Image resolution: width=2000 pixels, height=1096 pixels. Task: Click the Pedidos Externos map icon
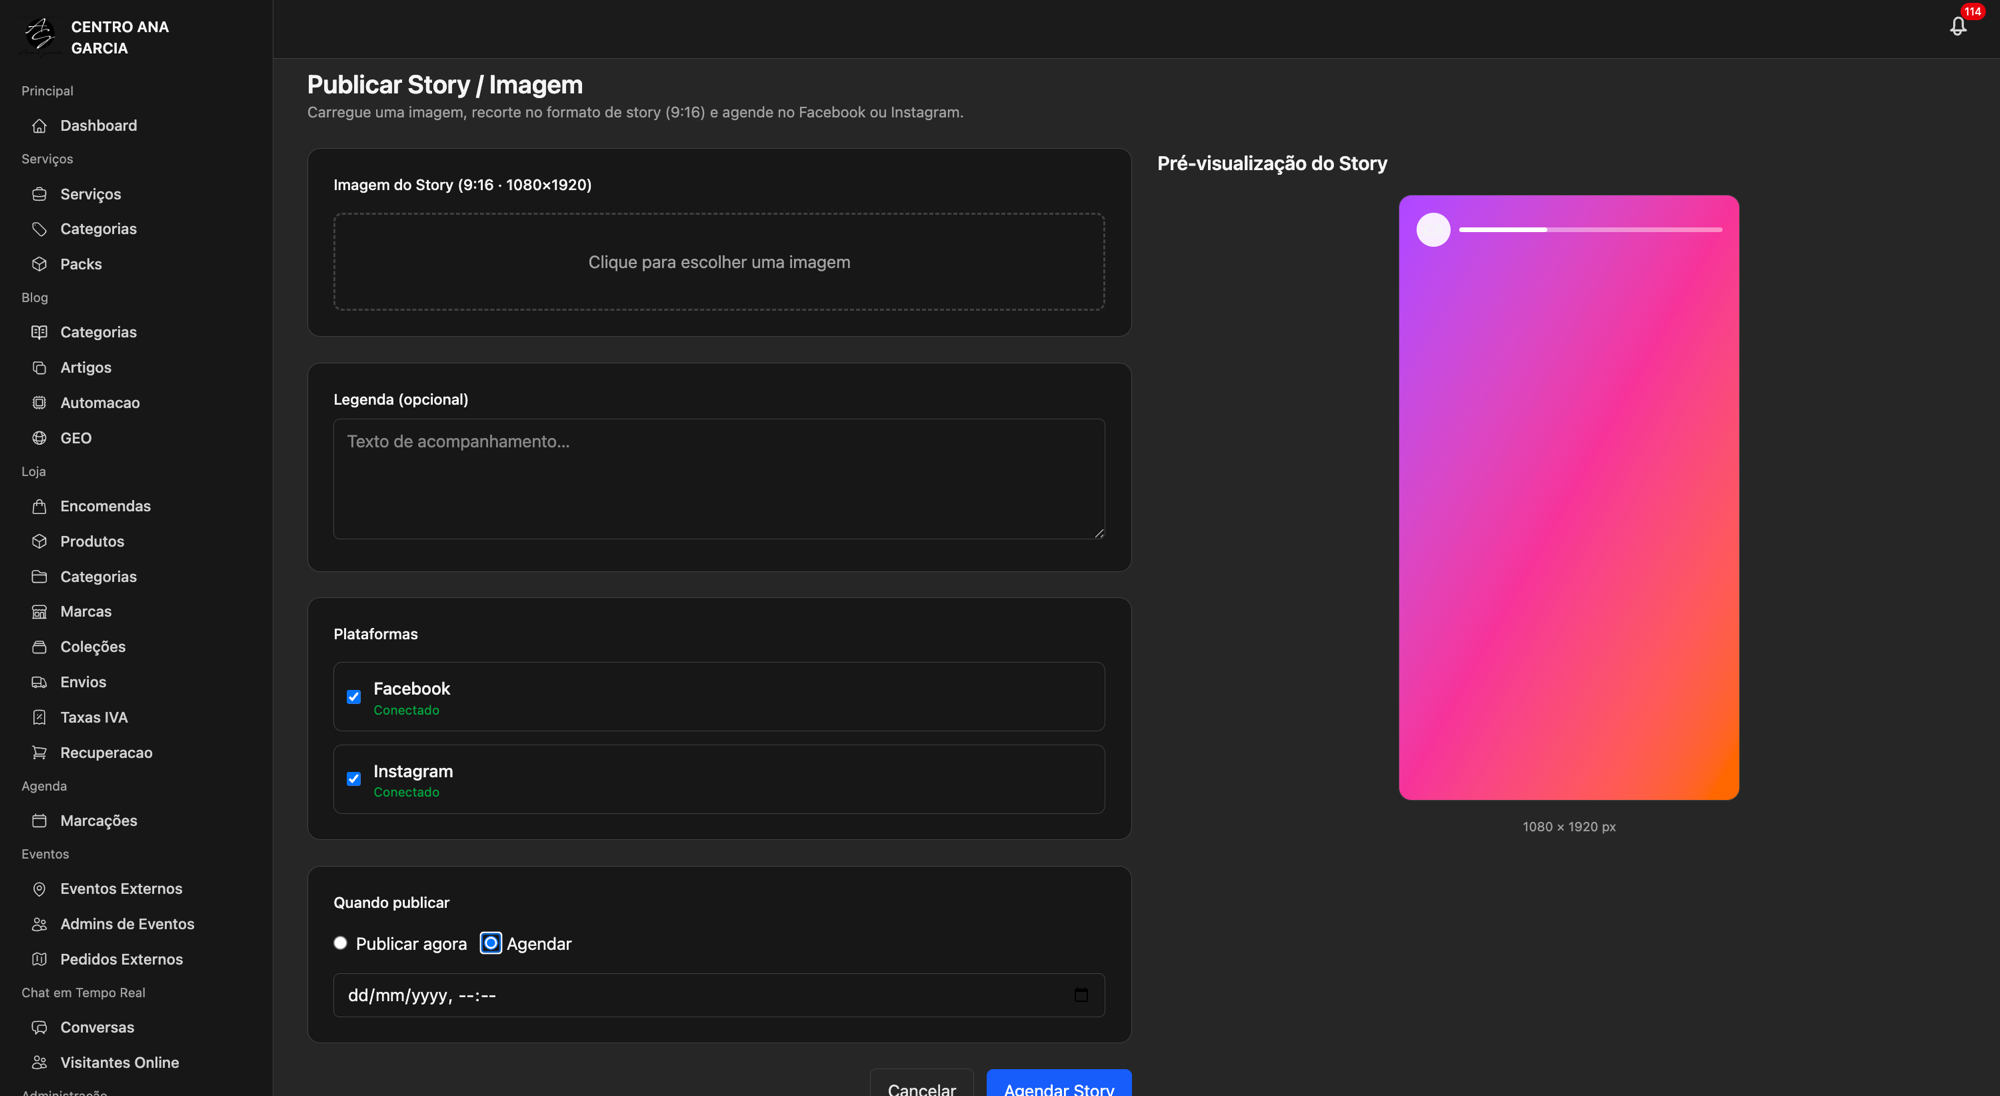[39, 959]
